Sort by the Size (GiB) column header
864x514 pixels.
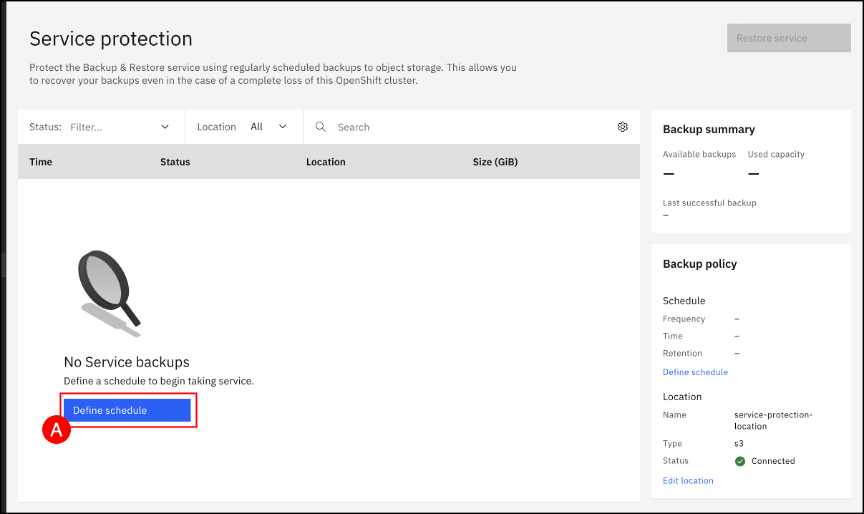(495, 162)
